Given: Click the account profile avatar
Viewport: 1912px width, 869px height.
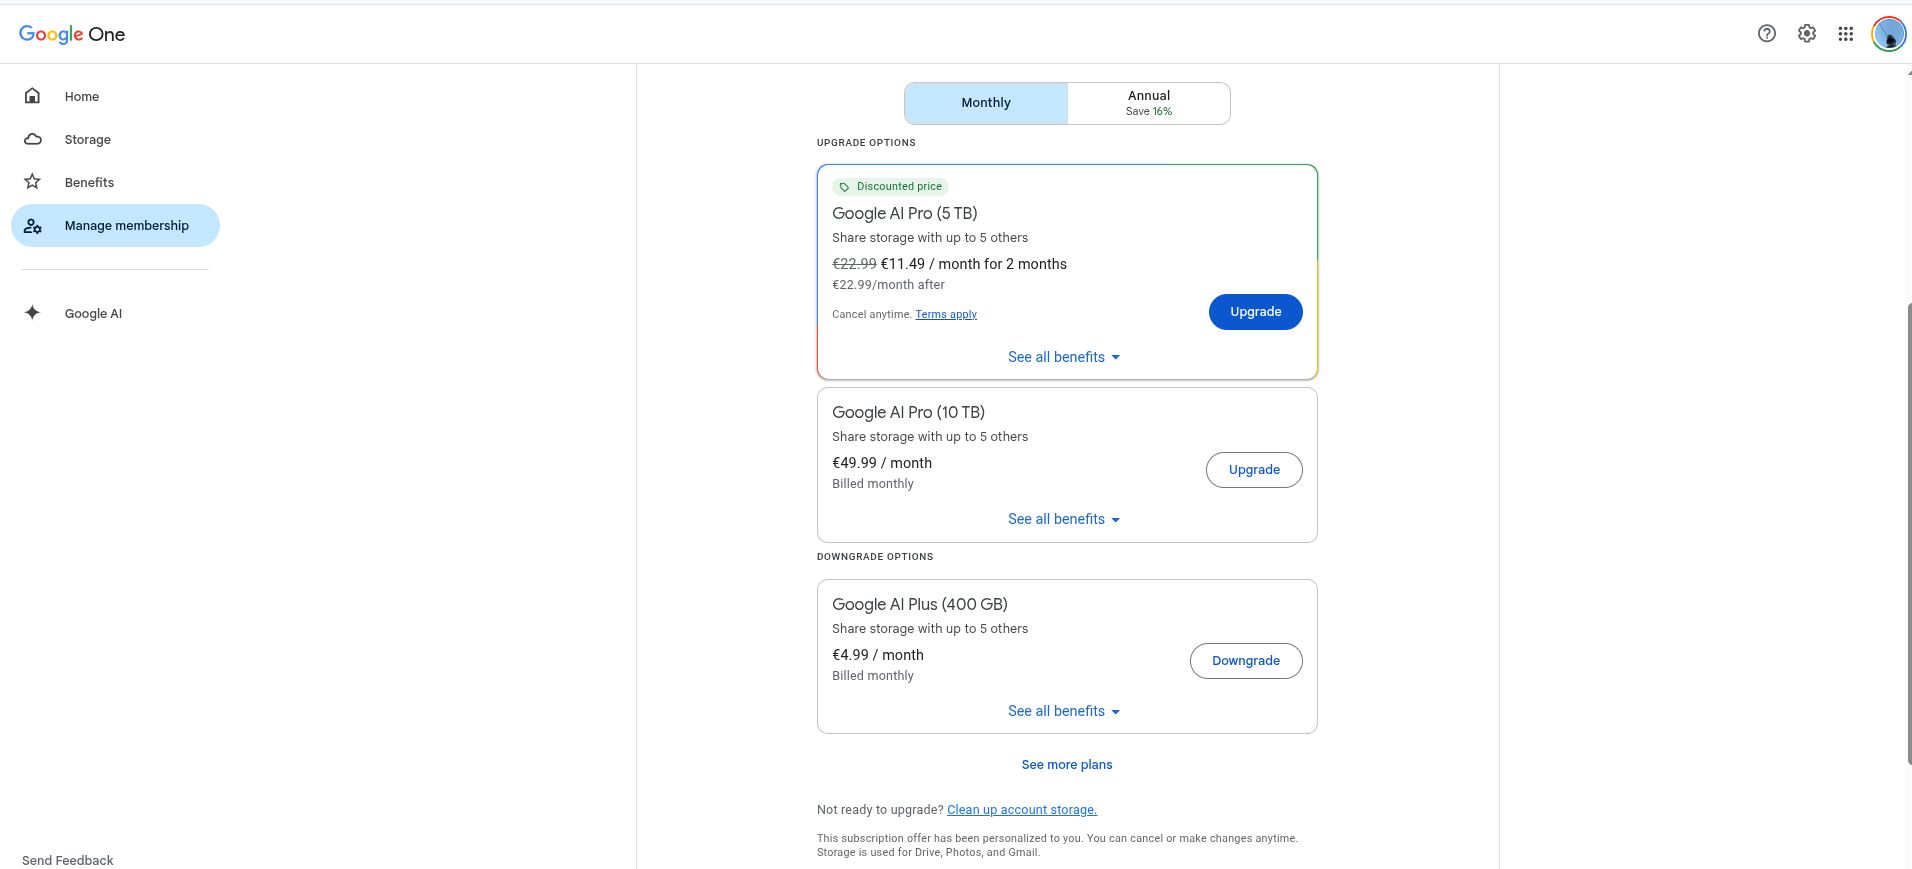Looking at the screenshot, I should pyautogui.click(x=1888, y=34).
